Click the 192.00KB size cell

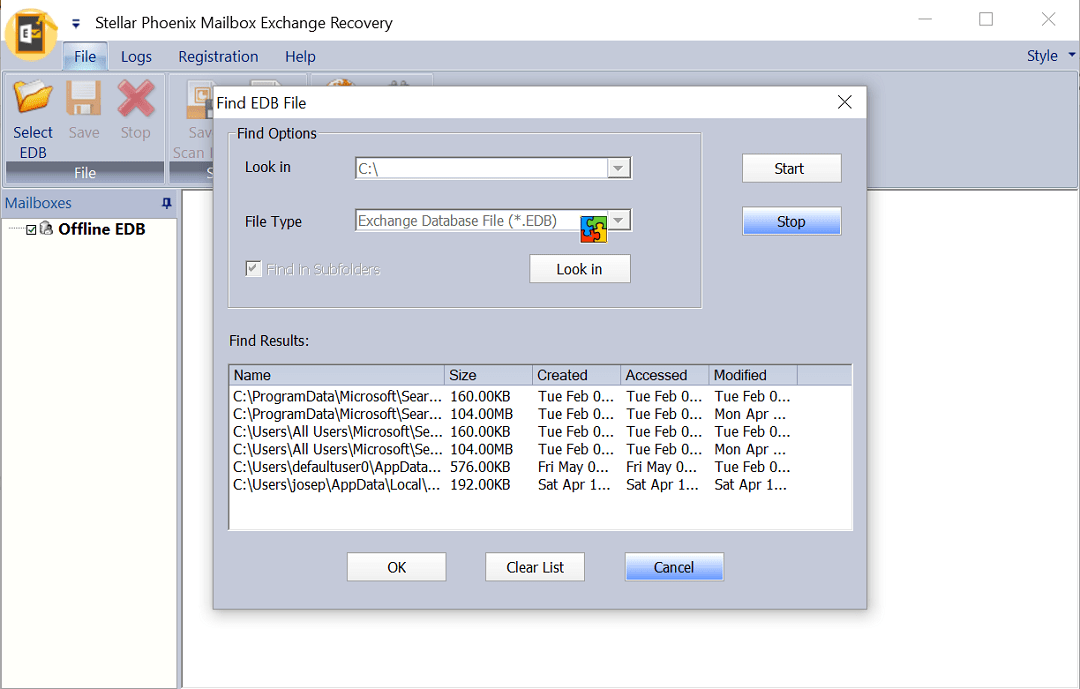click(481, 485)
